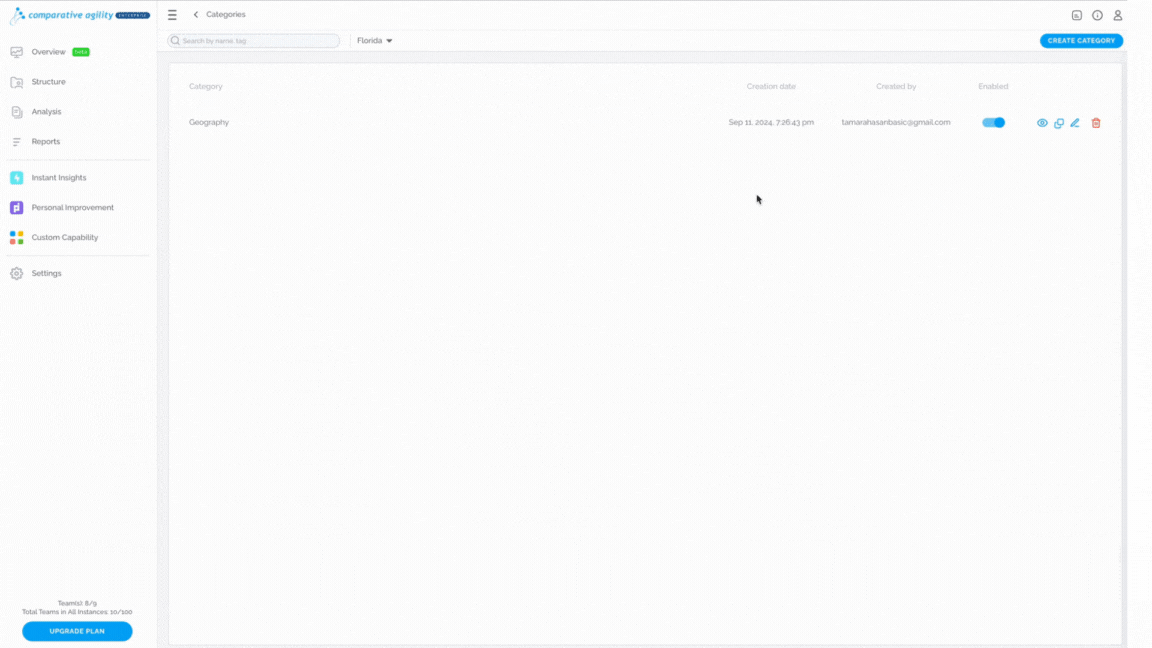
Task: Collapse the sidebar with hamburger menu icon
Action: coord(172,15)
